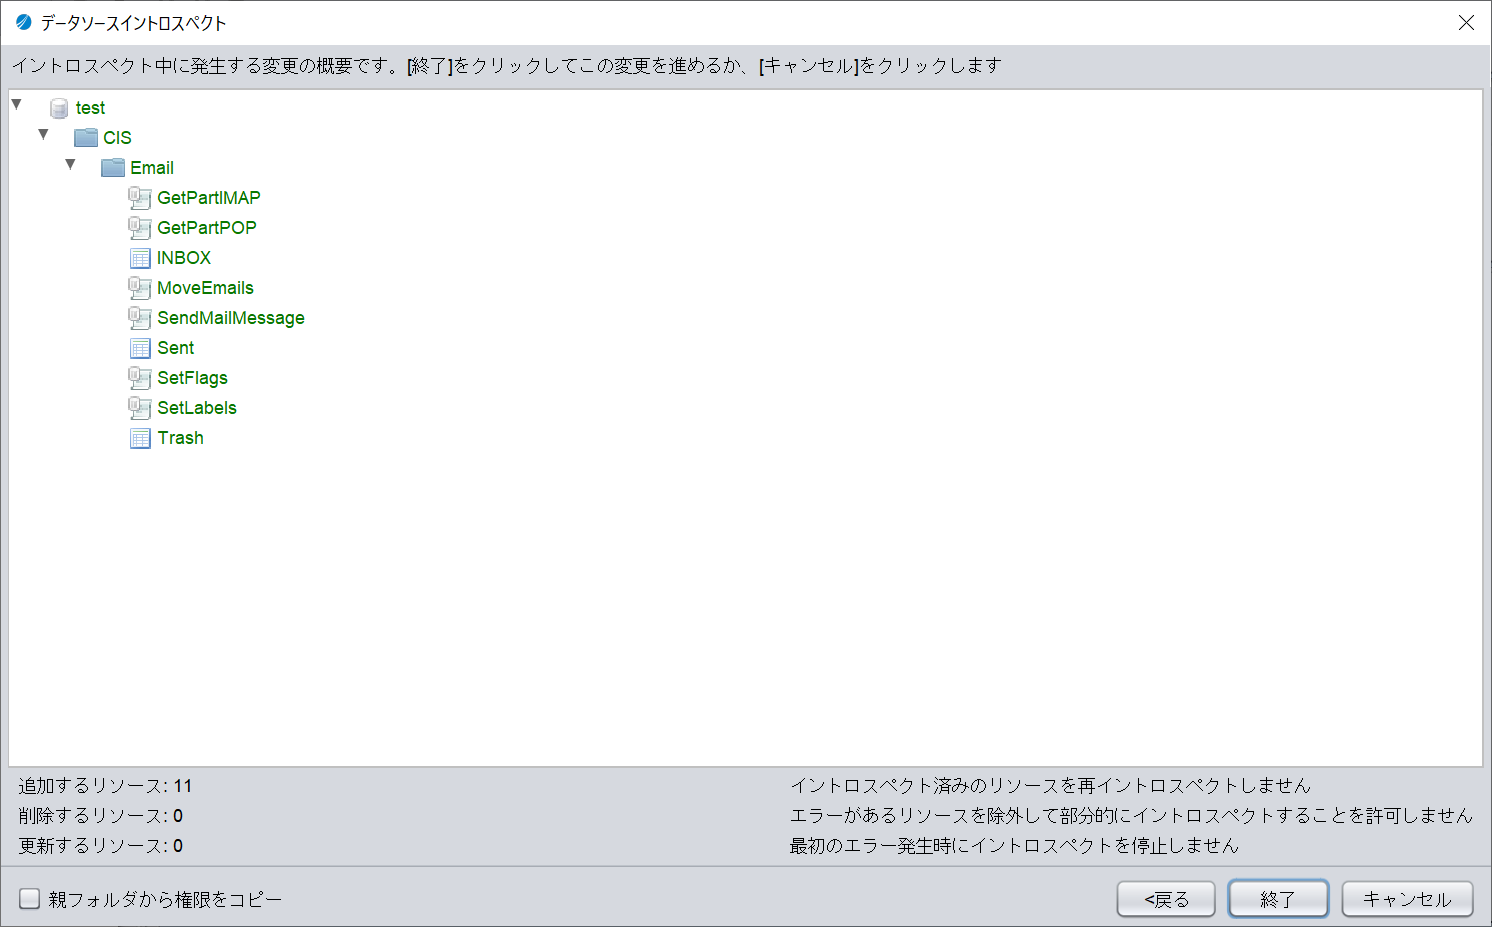Image resolution: width=1492 pixels, height=927 pixels.
Task: Close the データソースイントロスペクト dialog
Action: 1466,22
